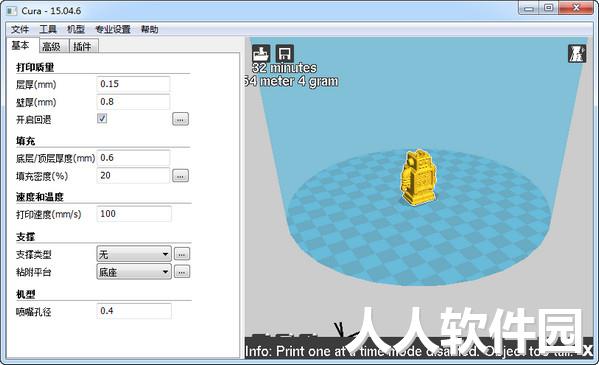Switch to the 插件 tab
The image size is (599, 365).
[83, 46]
